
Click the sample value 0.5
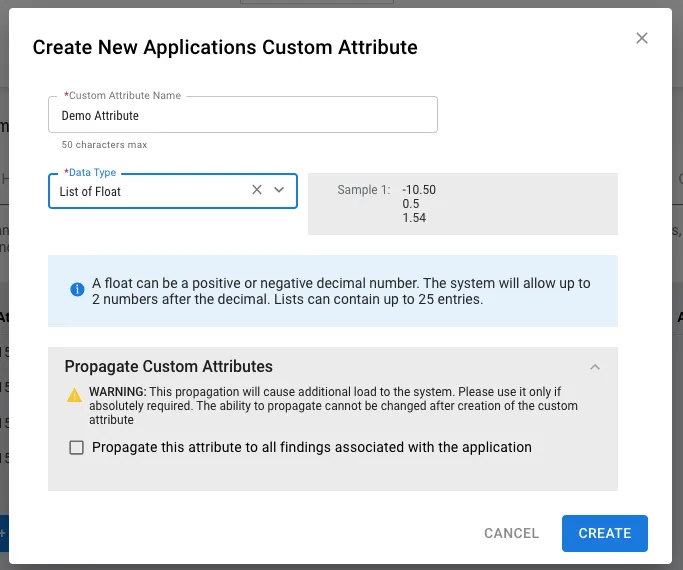pos(410,204)
